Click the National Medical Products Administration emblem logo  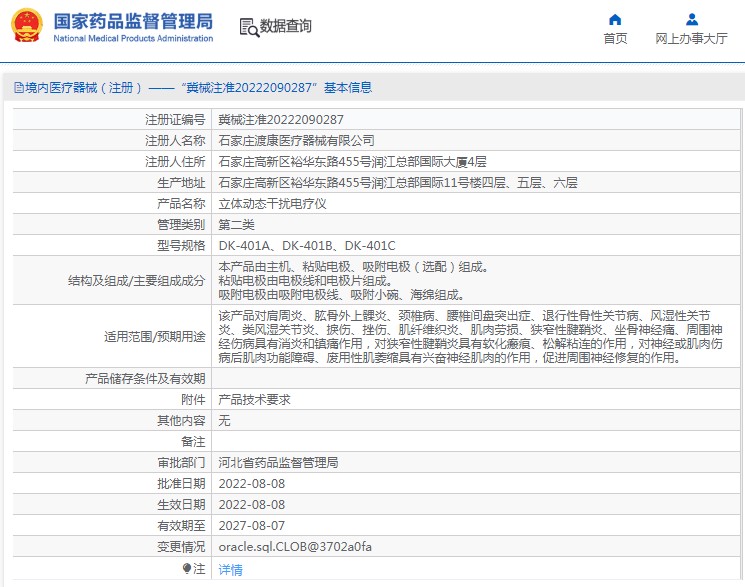[x=27, y=26]
